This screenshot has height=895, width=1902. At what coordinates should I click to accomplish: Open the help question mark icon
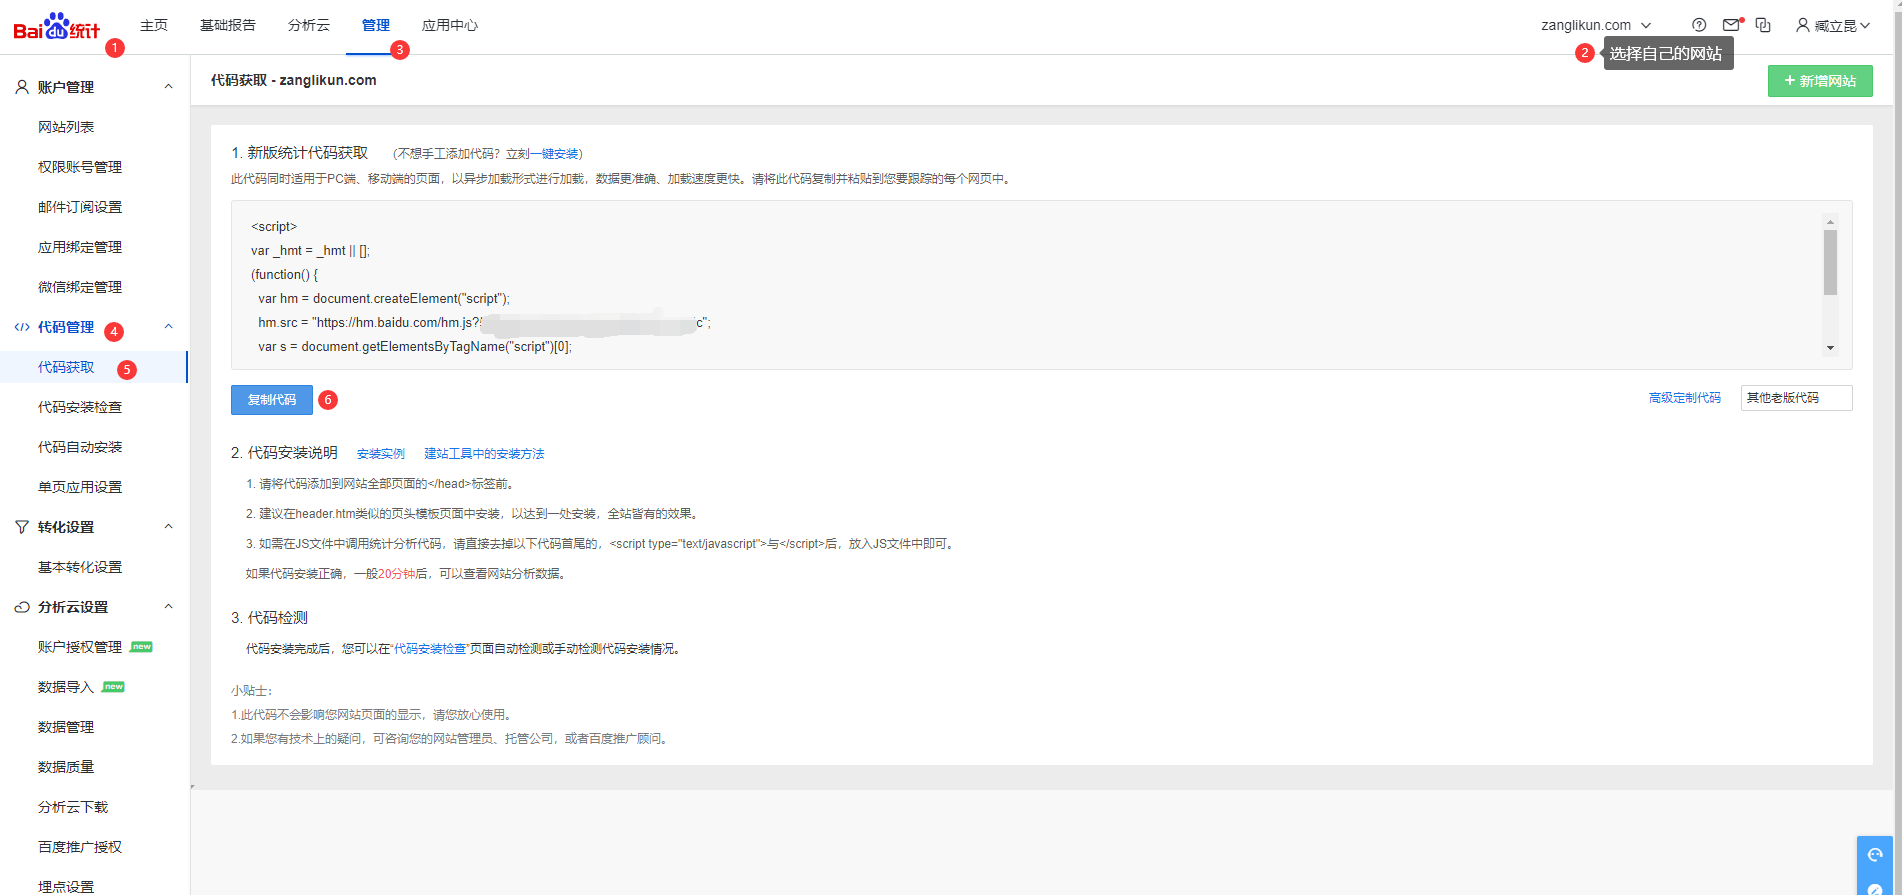[x=1699, y=25]
